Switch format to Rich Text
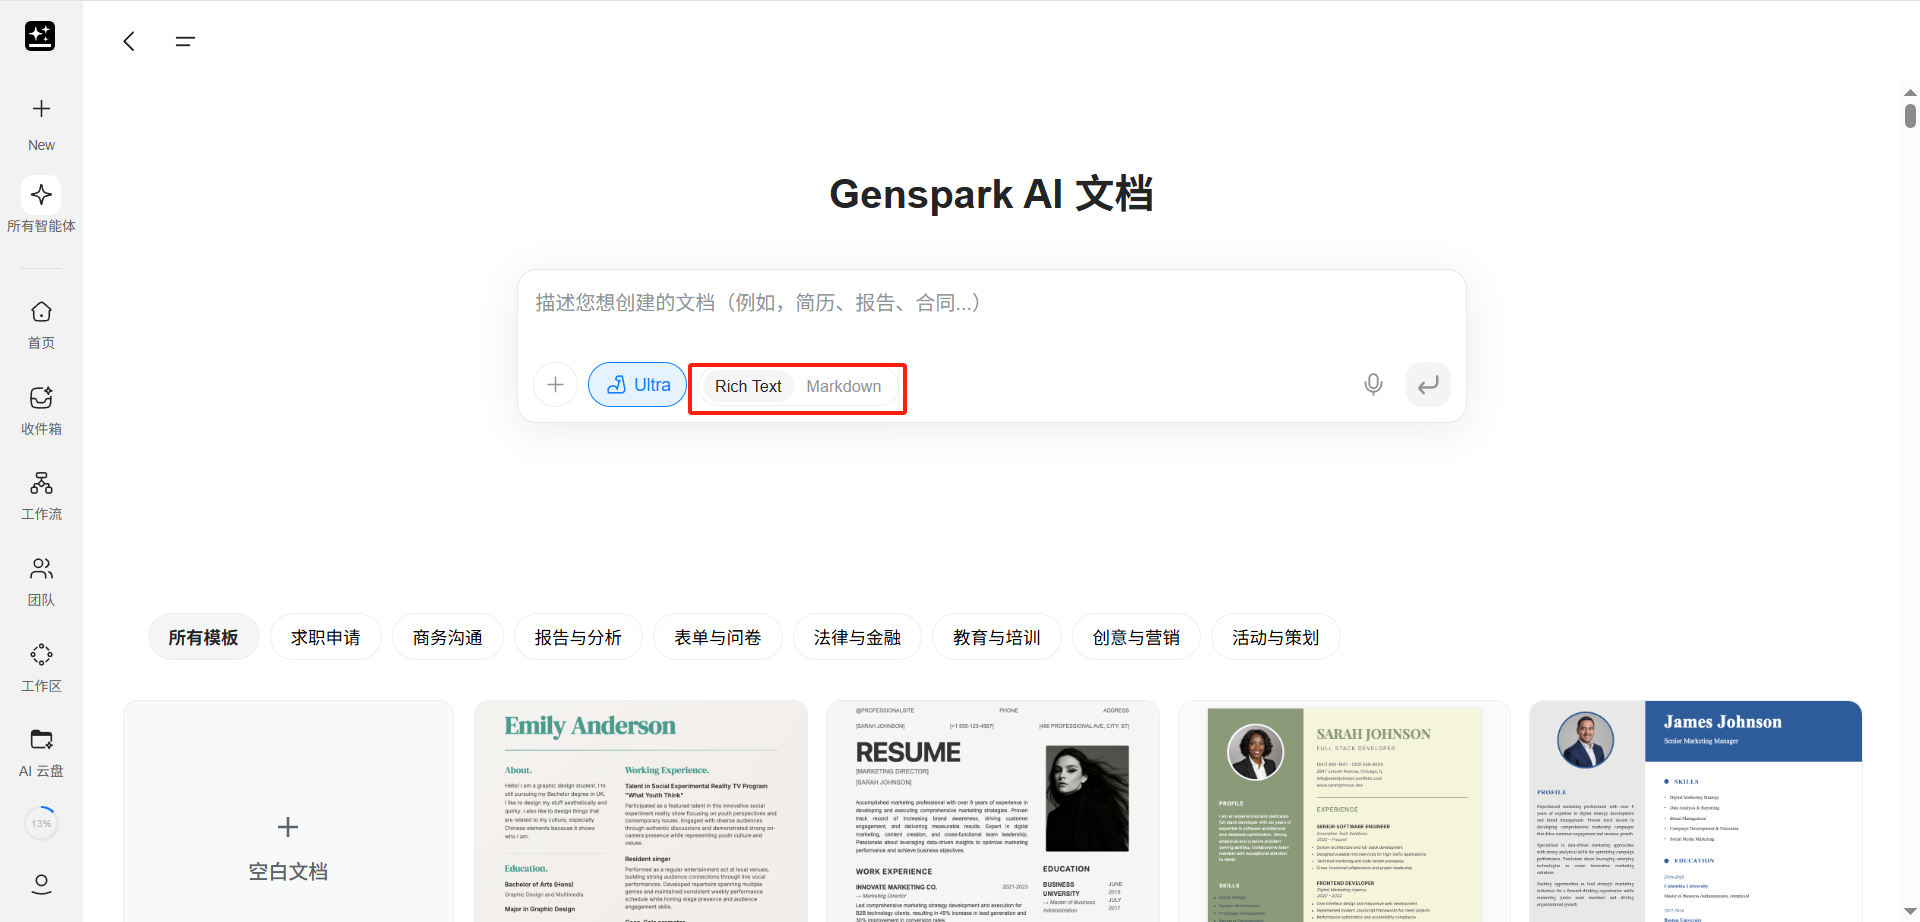This screenshot has width=1920, height=922. 747,387
